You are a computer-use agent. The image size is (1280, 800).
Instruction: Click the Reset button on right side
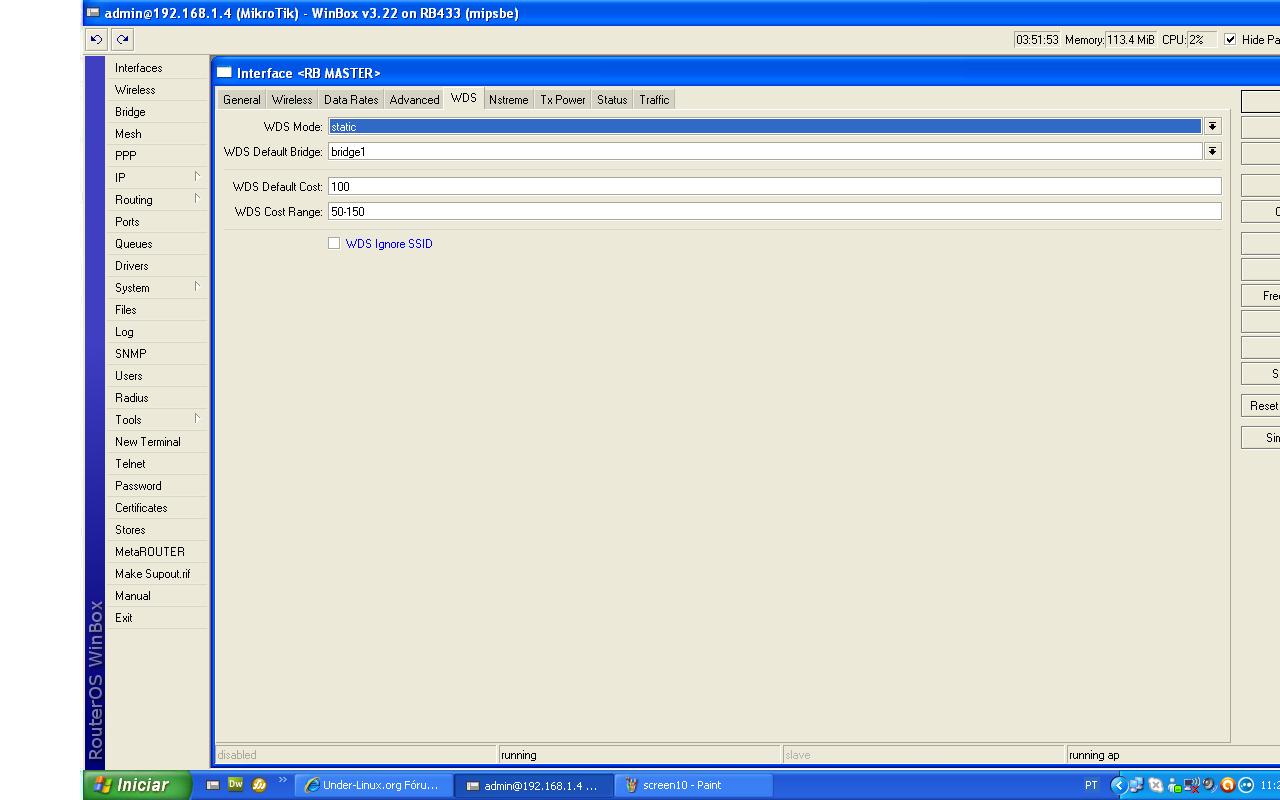[1261, 406]
